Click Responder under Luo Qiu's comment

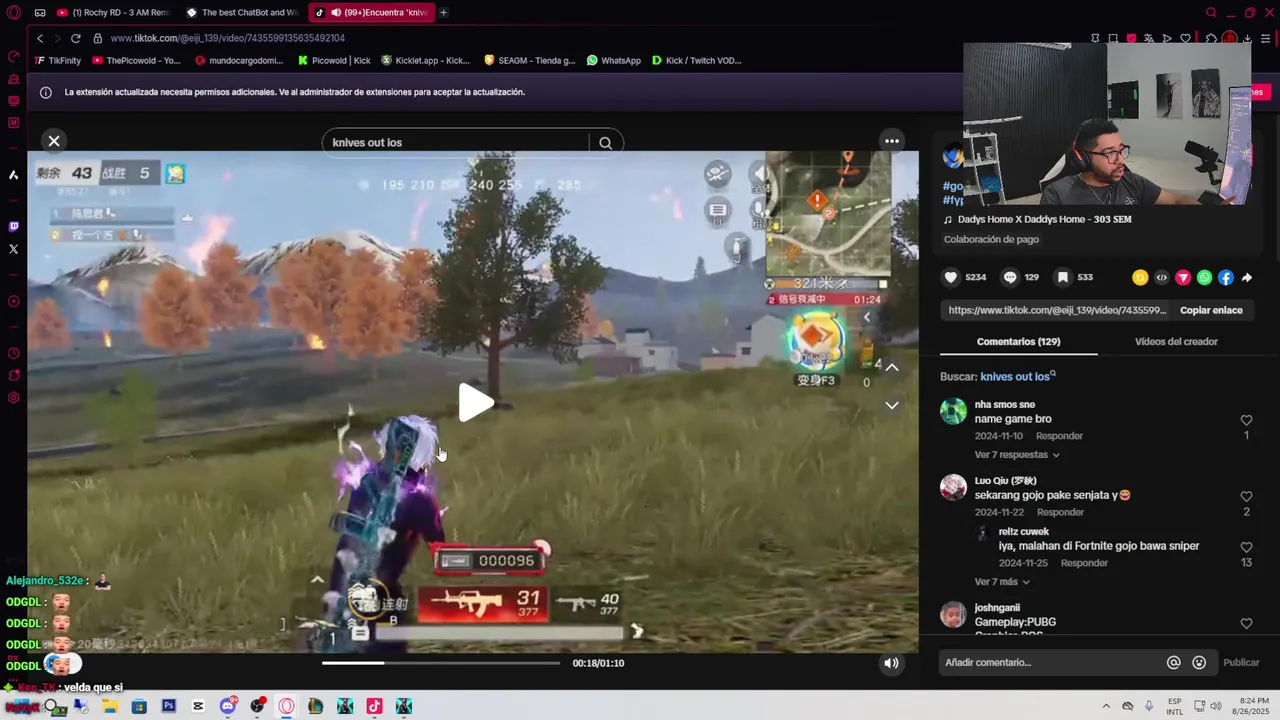point(1060,512)
